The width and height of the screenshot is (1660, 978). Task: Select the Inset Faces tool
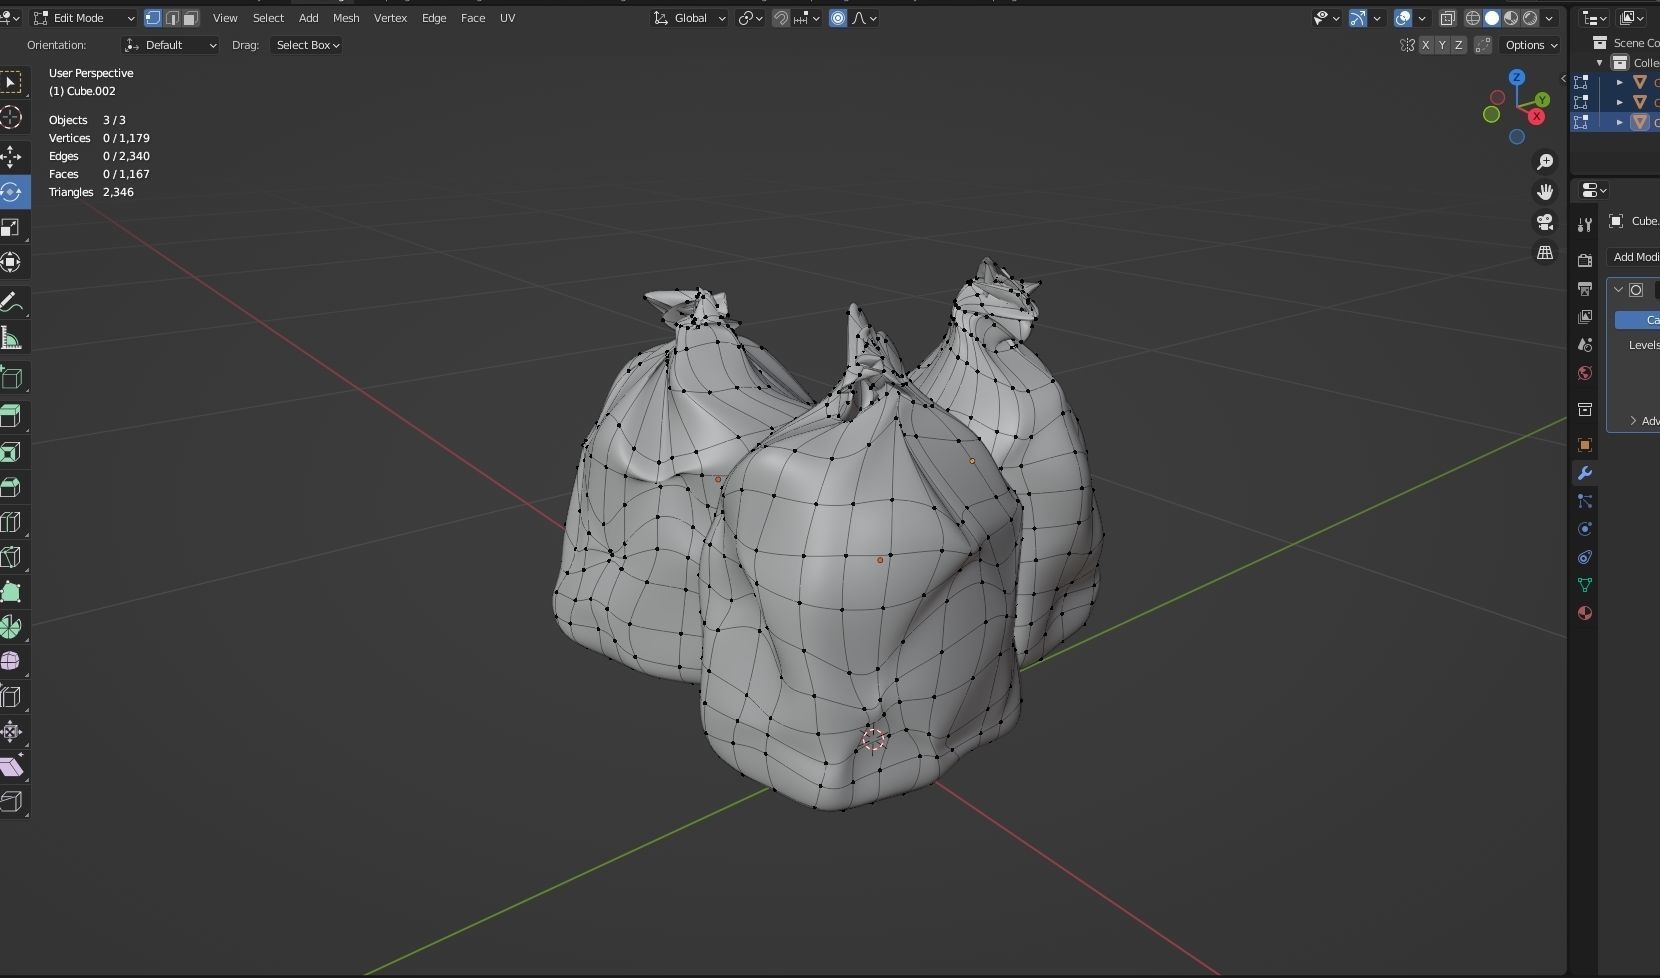pos(11,452)
